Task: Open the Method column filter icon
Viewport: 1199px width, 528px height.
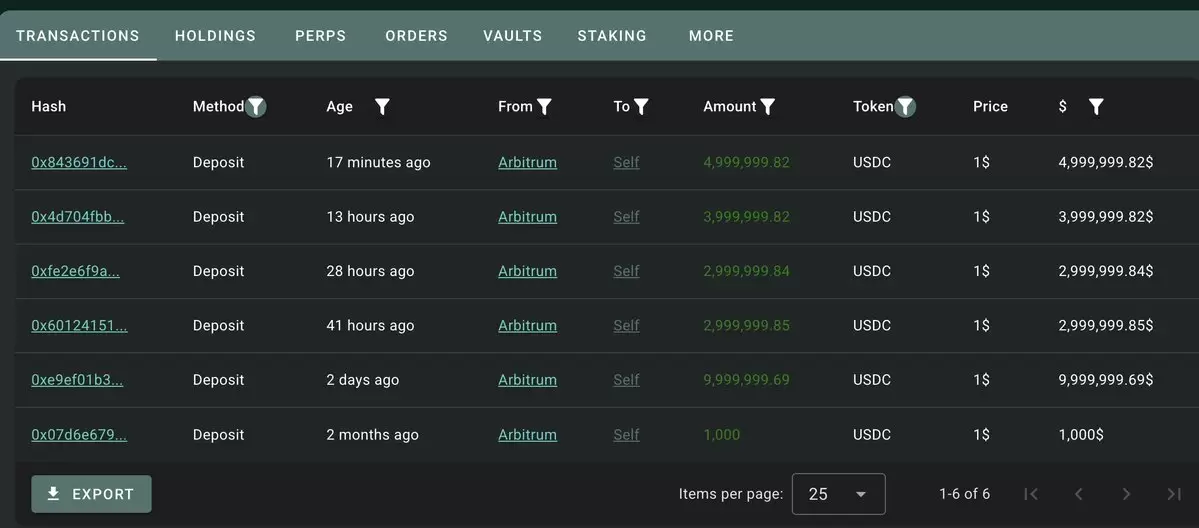Action: click(x=256, y=106)
